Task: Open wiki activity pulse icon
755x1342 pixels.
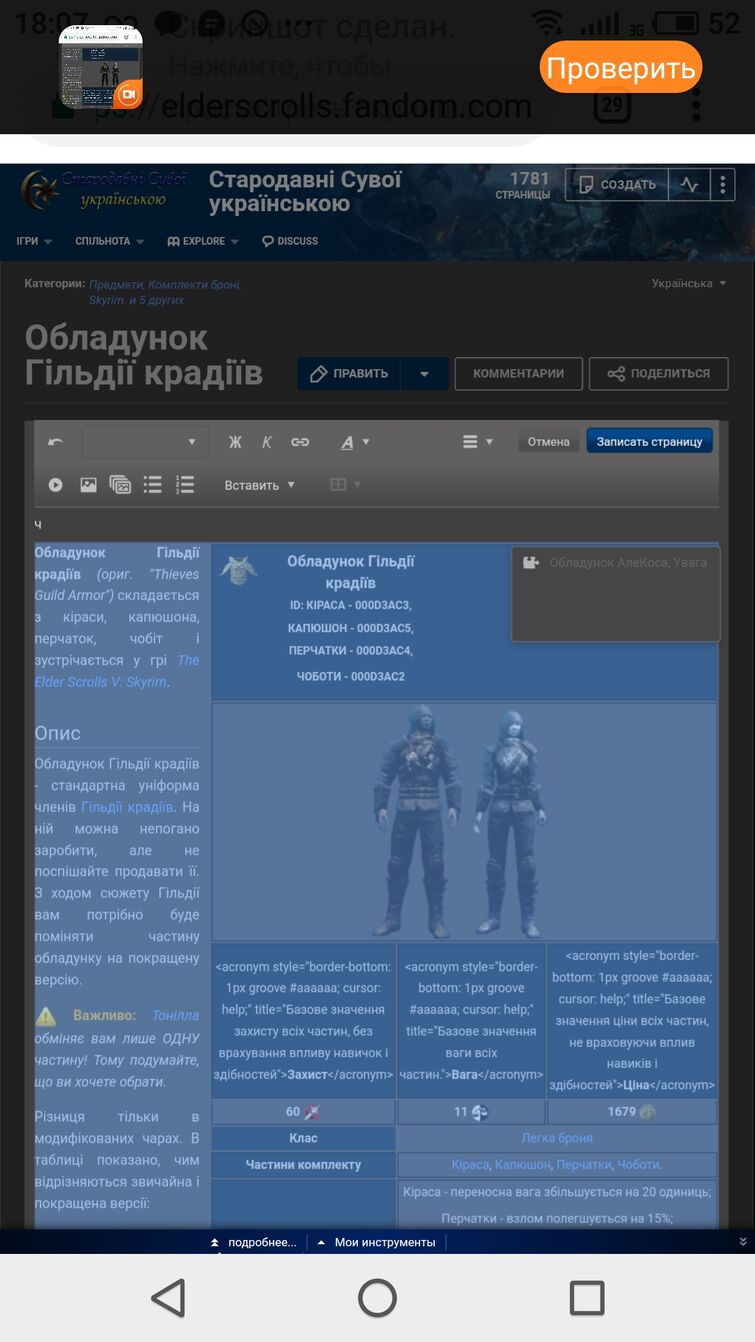Action: tap(690, 184)
